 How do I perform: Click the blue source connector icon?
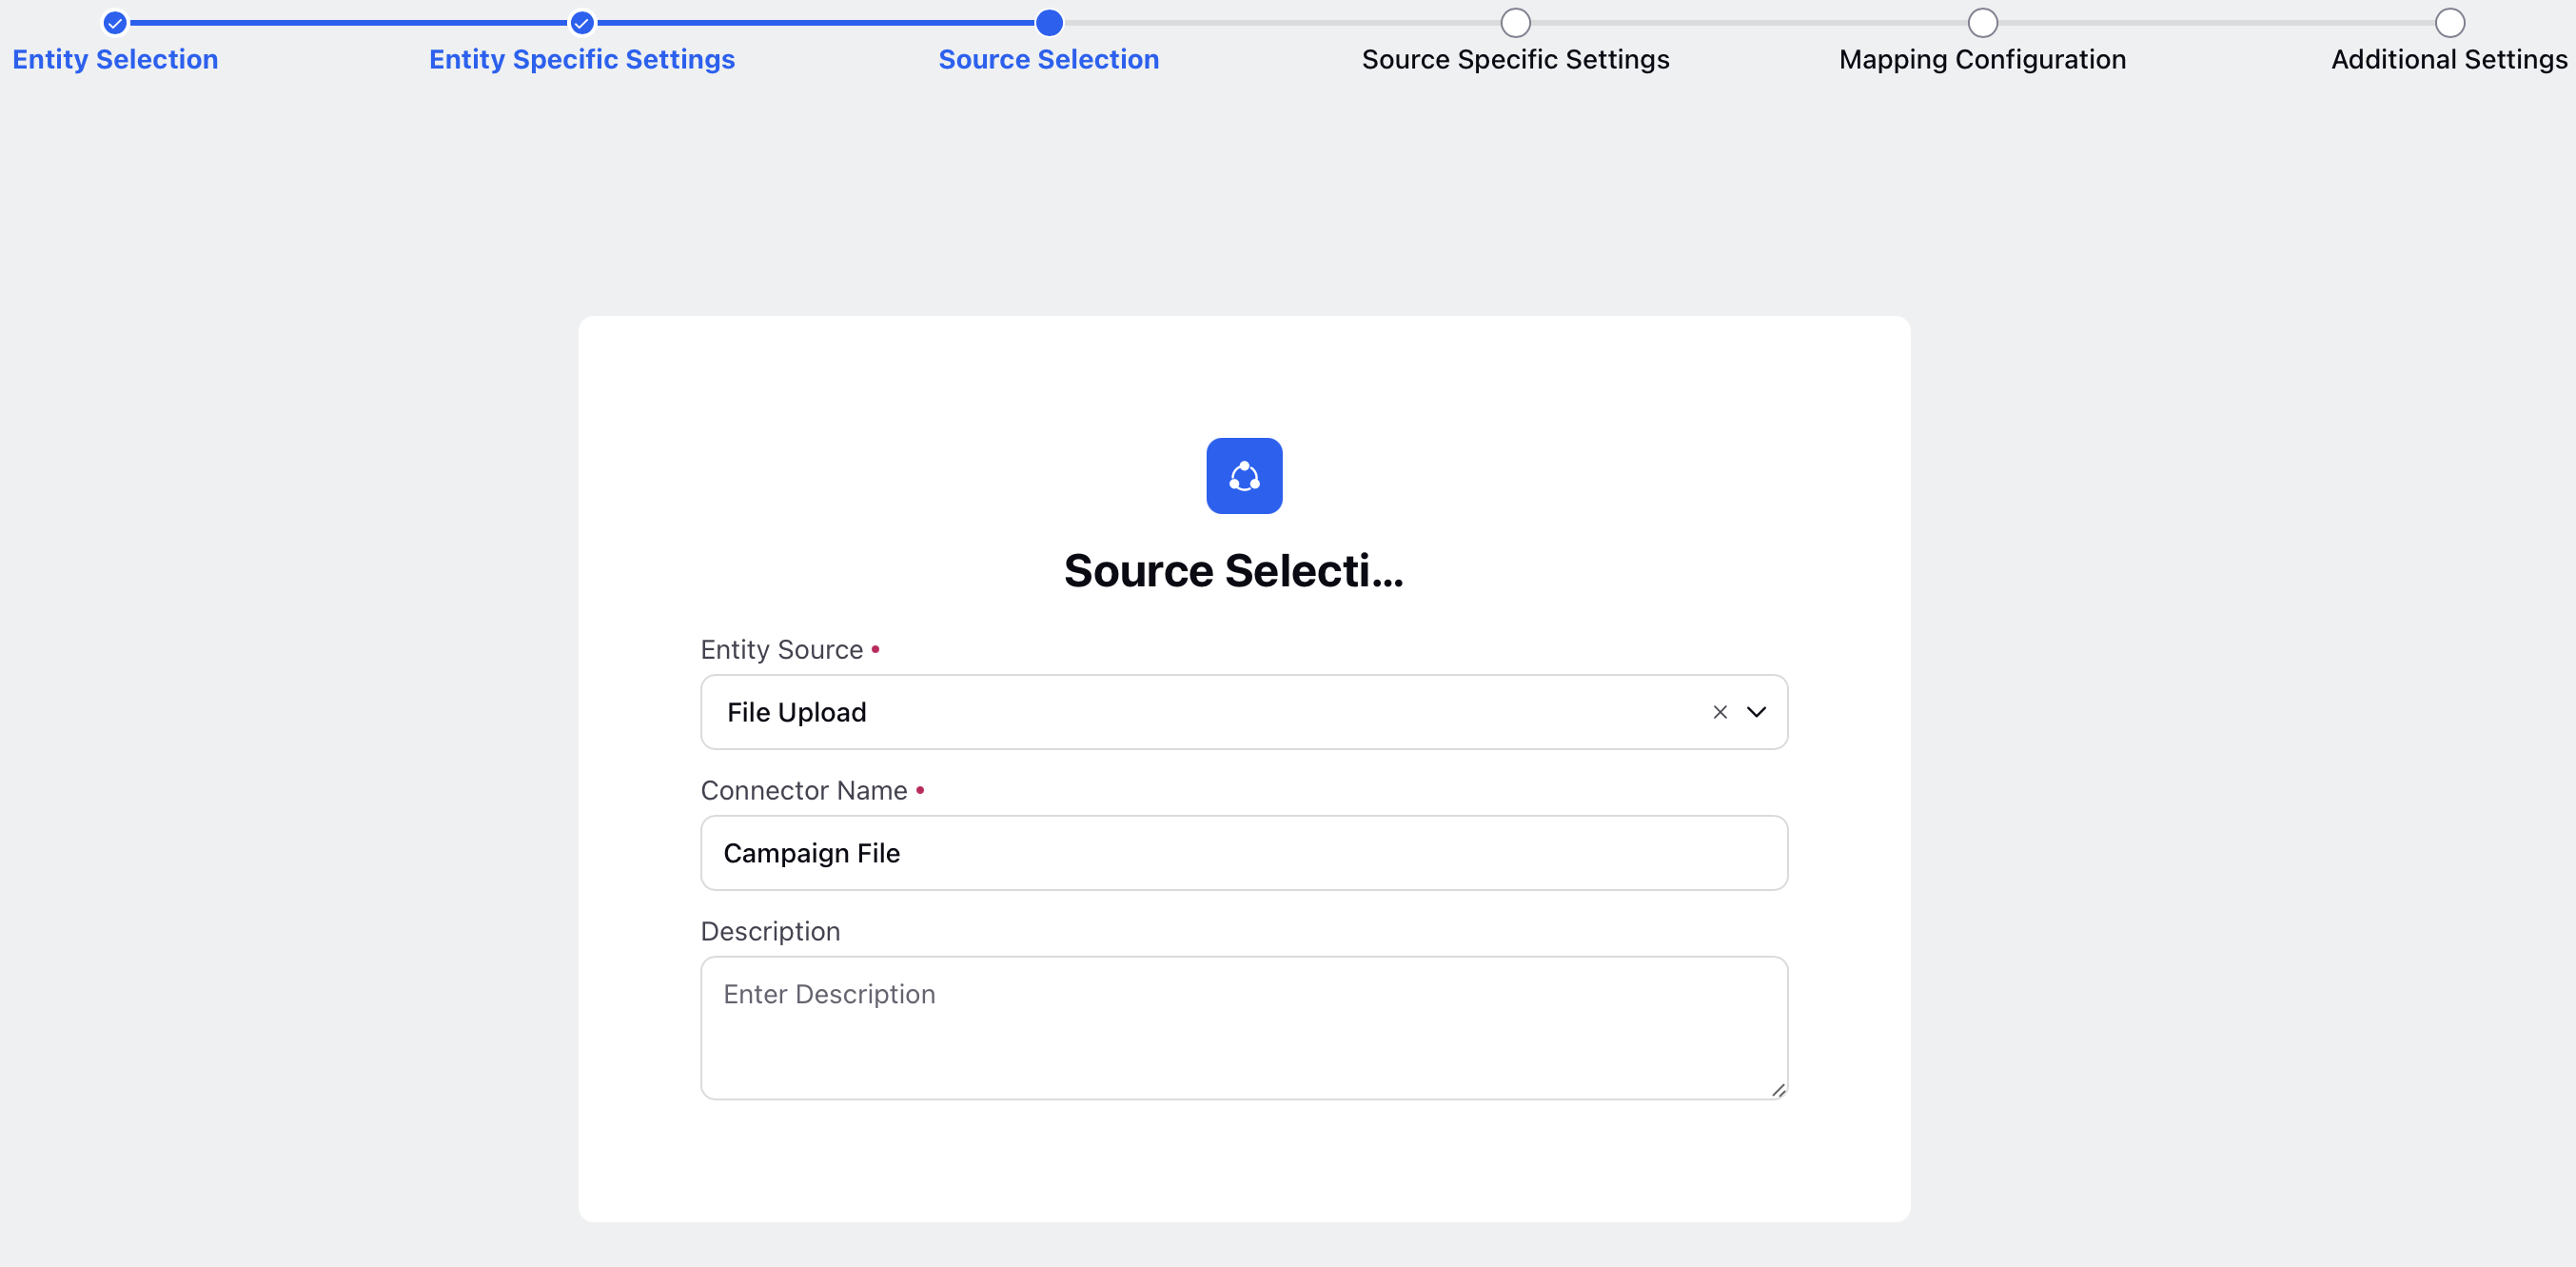point(1244,476)
